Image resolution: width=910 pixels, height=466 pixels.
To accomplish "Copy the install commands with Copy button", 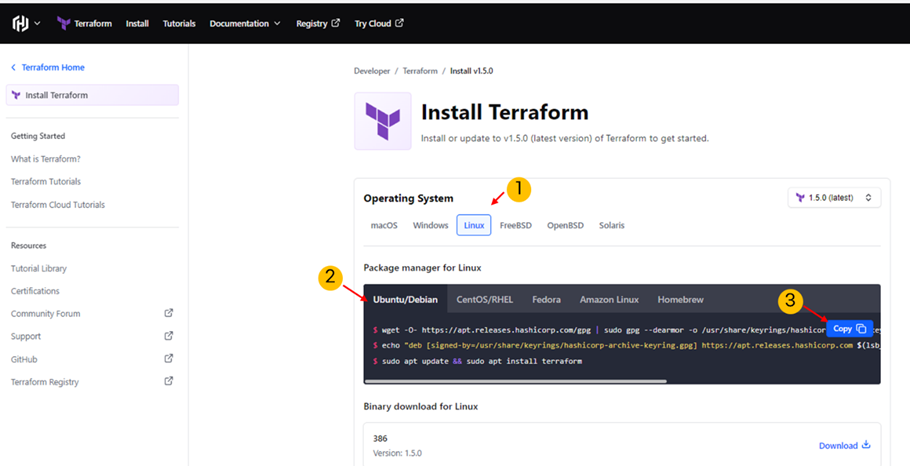I will click(849, 328).
